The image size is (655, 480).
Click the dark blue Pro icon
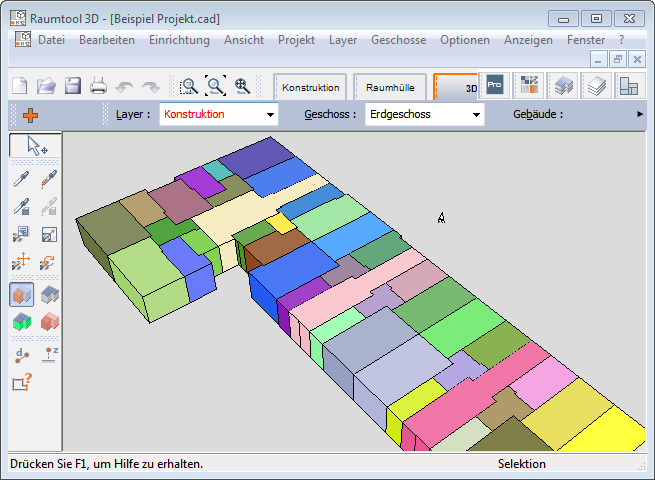(x=494, y=85)
